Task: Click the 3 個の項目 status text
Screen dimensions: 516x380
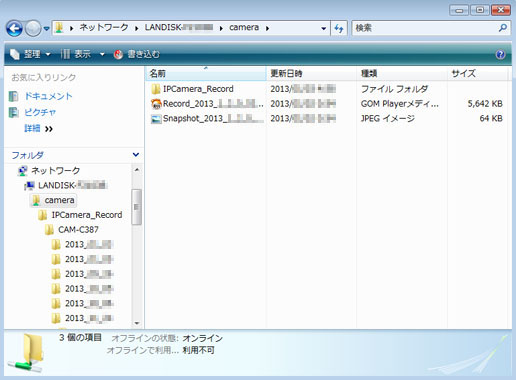Action: point(80,338)
